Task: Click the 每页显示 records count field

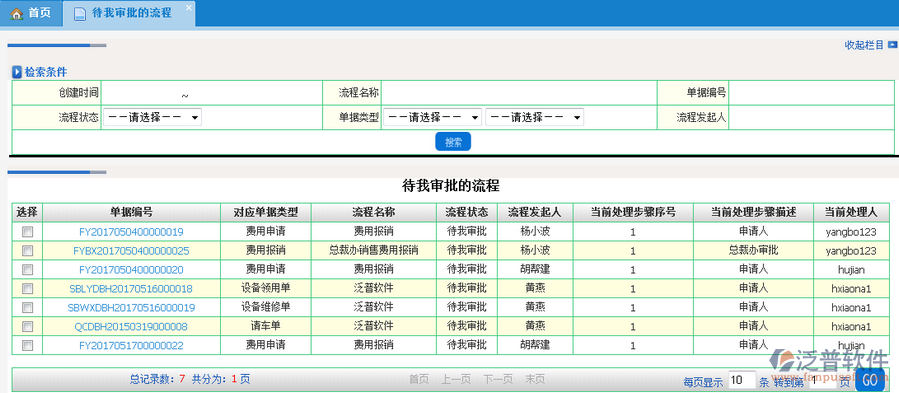Action: pyautogui.click(x=742, y=380)
